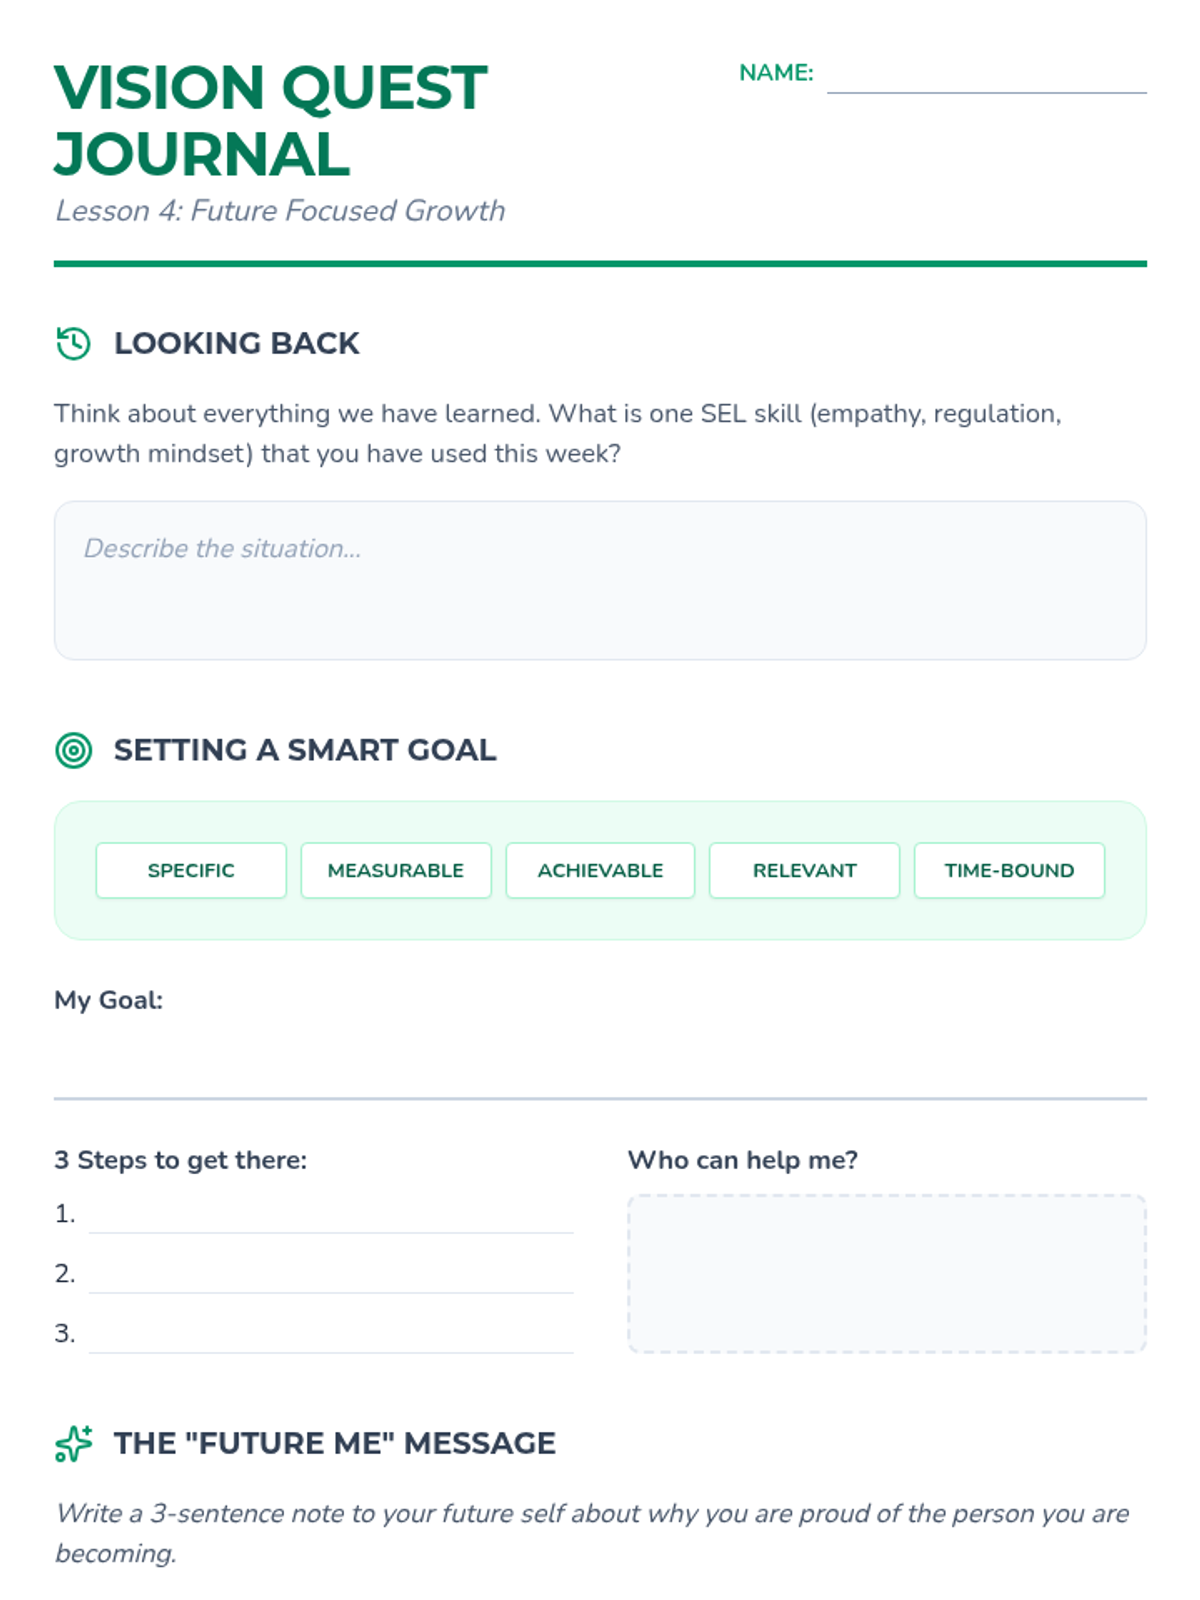Viewport: 1200px width, 1600px height.
Task: Click the step 2 line
Action: [x=331, y=1275]
